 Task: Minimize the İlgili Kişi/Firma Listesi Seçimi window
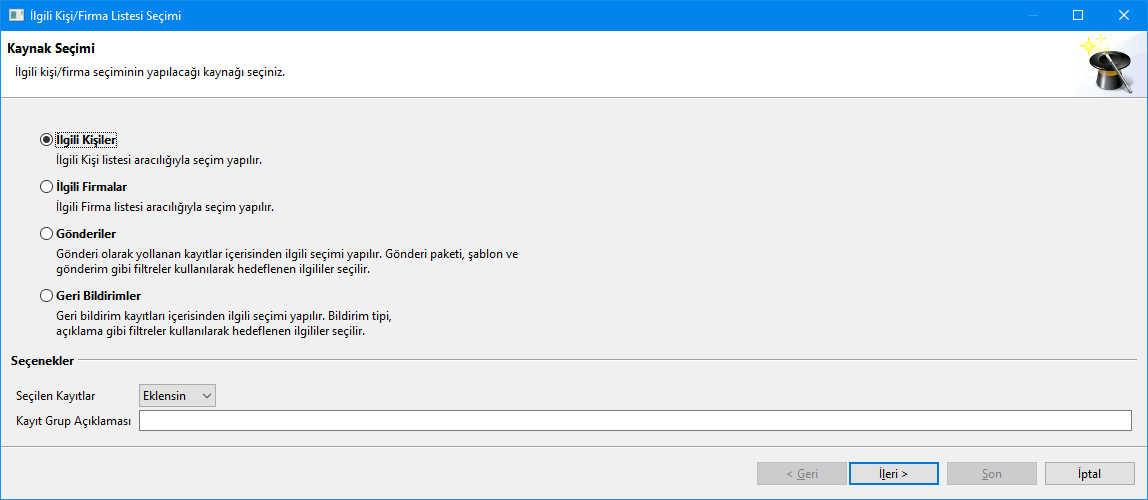(1031, 16)
